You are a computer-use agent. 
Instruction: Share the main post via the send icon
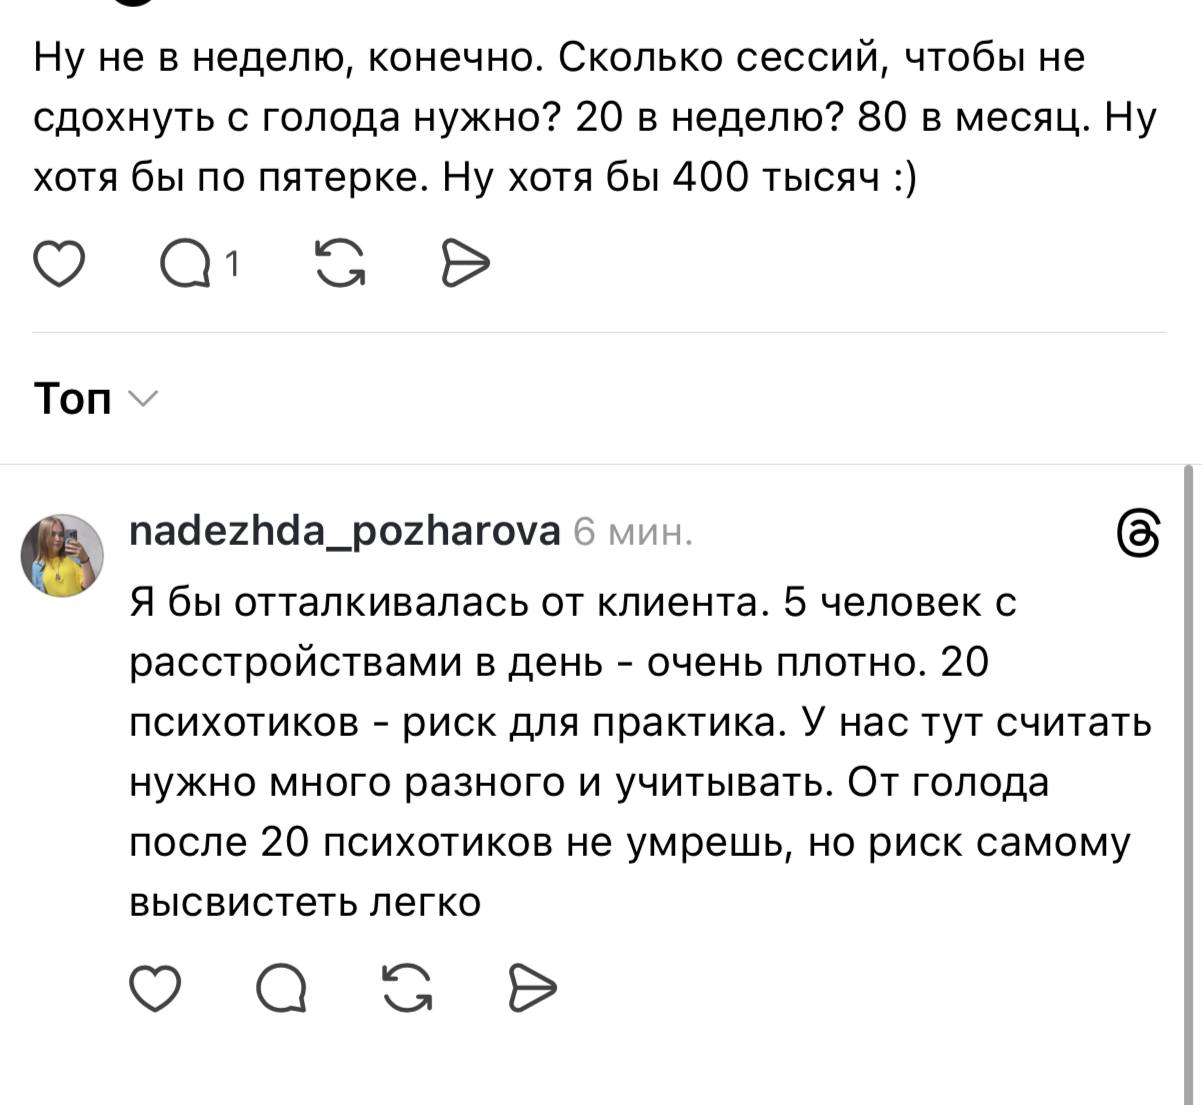(466, 263)
